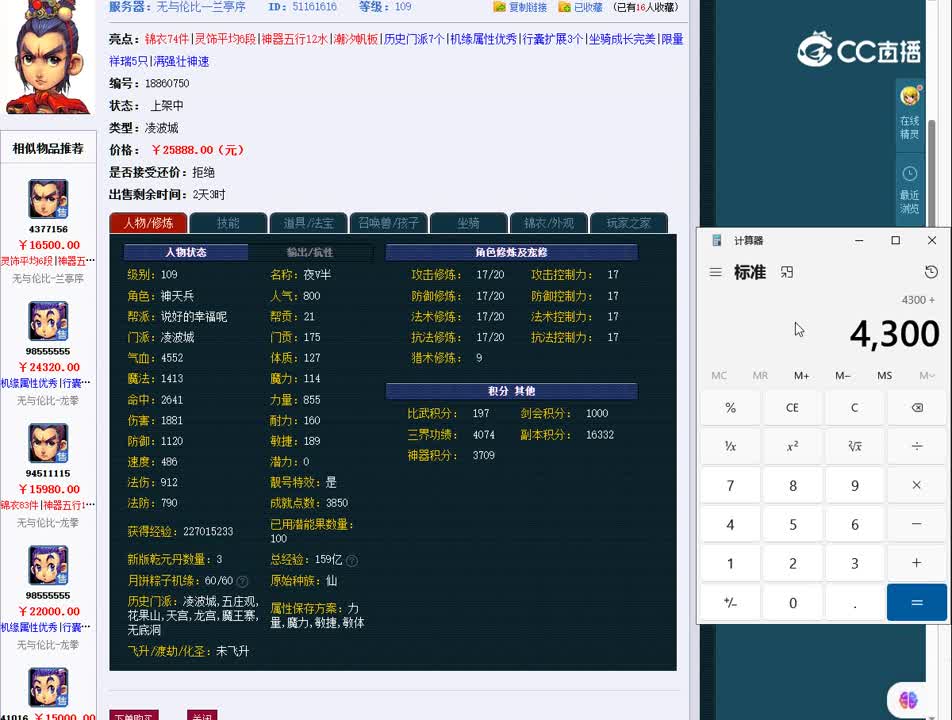This screenshot has height=720, width=952.
Task: Click the 下单购买 order button
Action: tap(134, 715)
